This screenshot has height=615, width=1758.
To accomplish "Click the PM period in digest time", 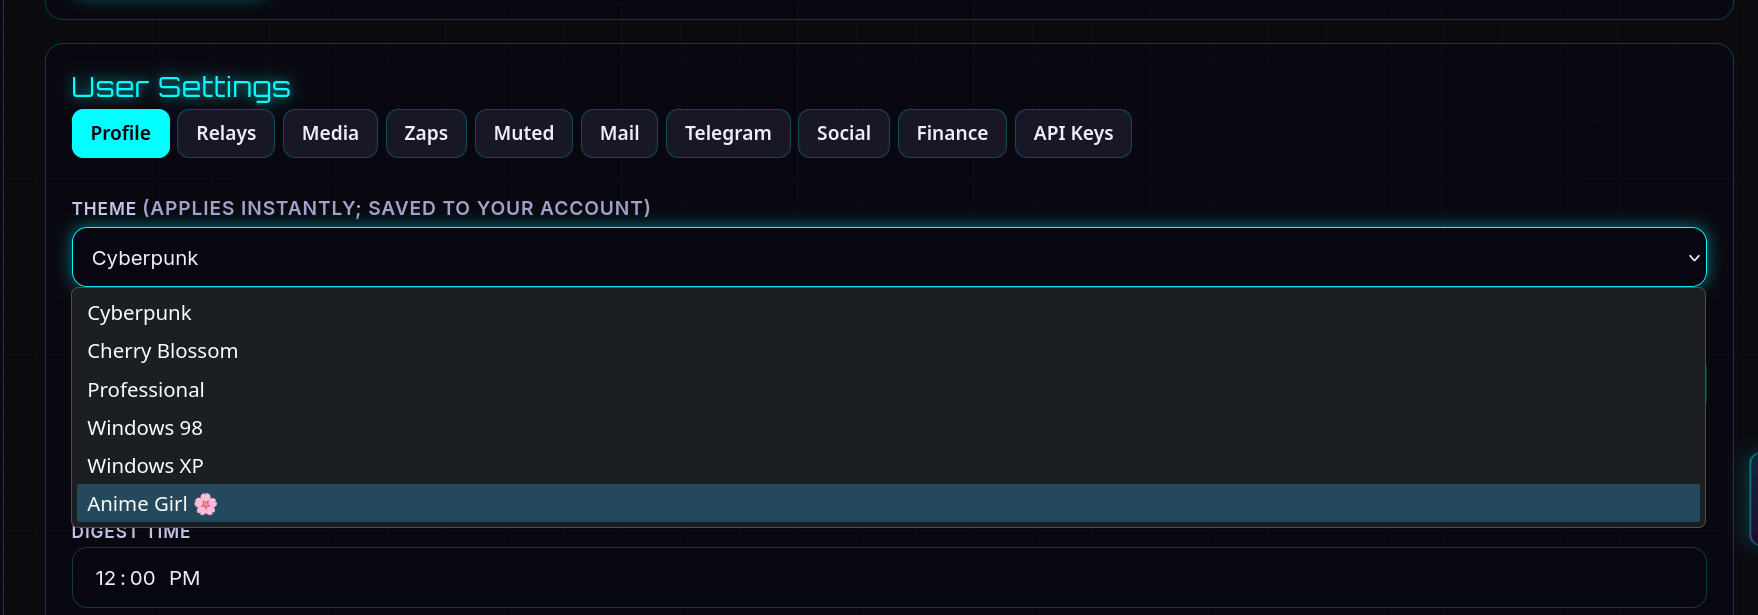I will tap(185, 578).
